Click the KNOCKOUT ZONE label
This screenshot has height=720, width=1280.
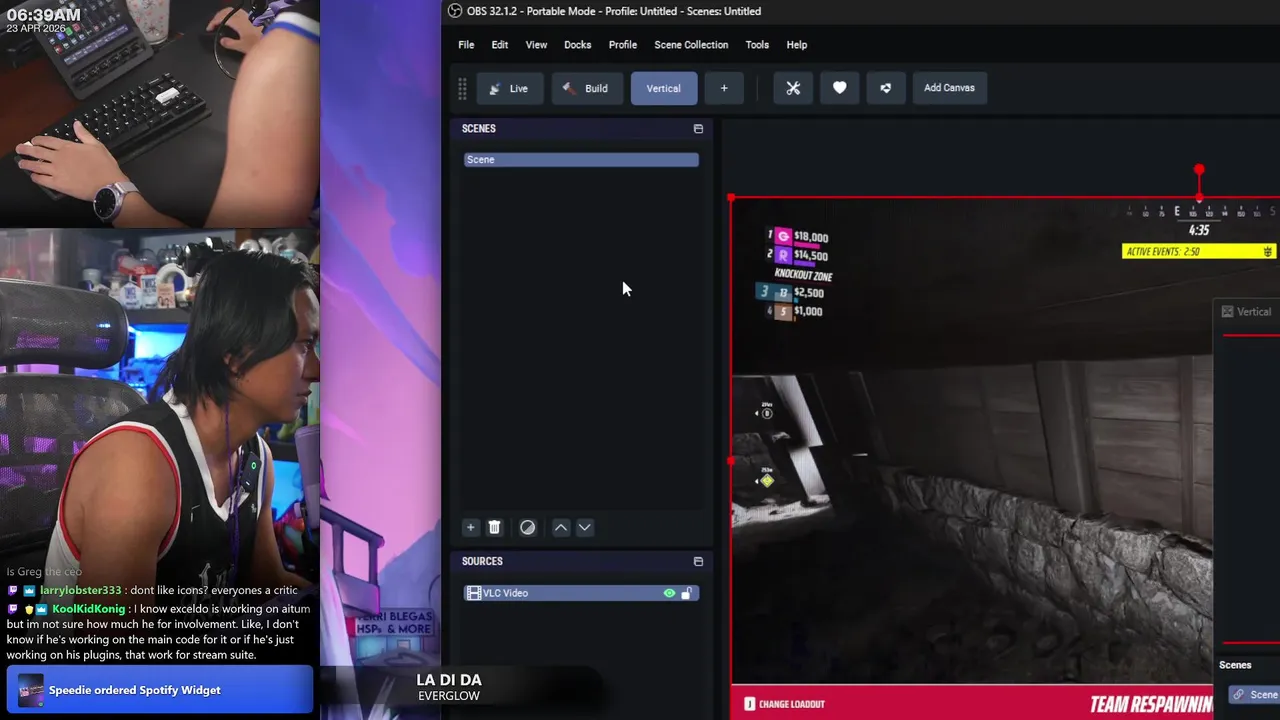pyautogui.click(x=803, y=275)
